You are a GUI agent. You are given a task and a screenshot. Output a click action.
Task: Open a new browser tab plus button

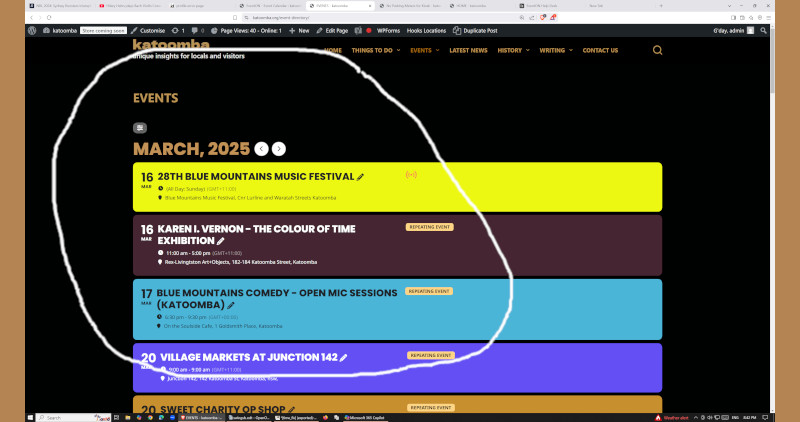[x=661, y=6]
